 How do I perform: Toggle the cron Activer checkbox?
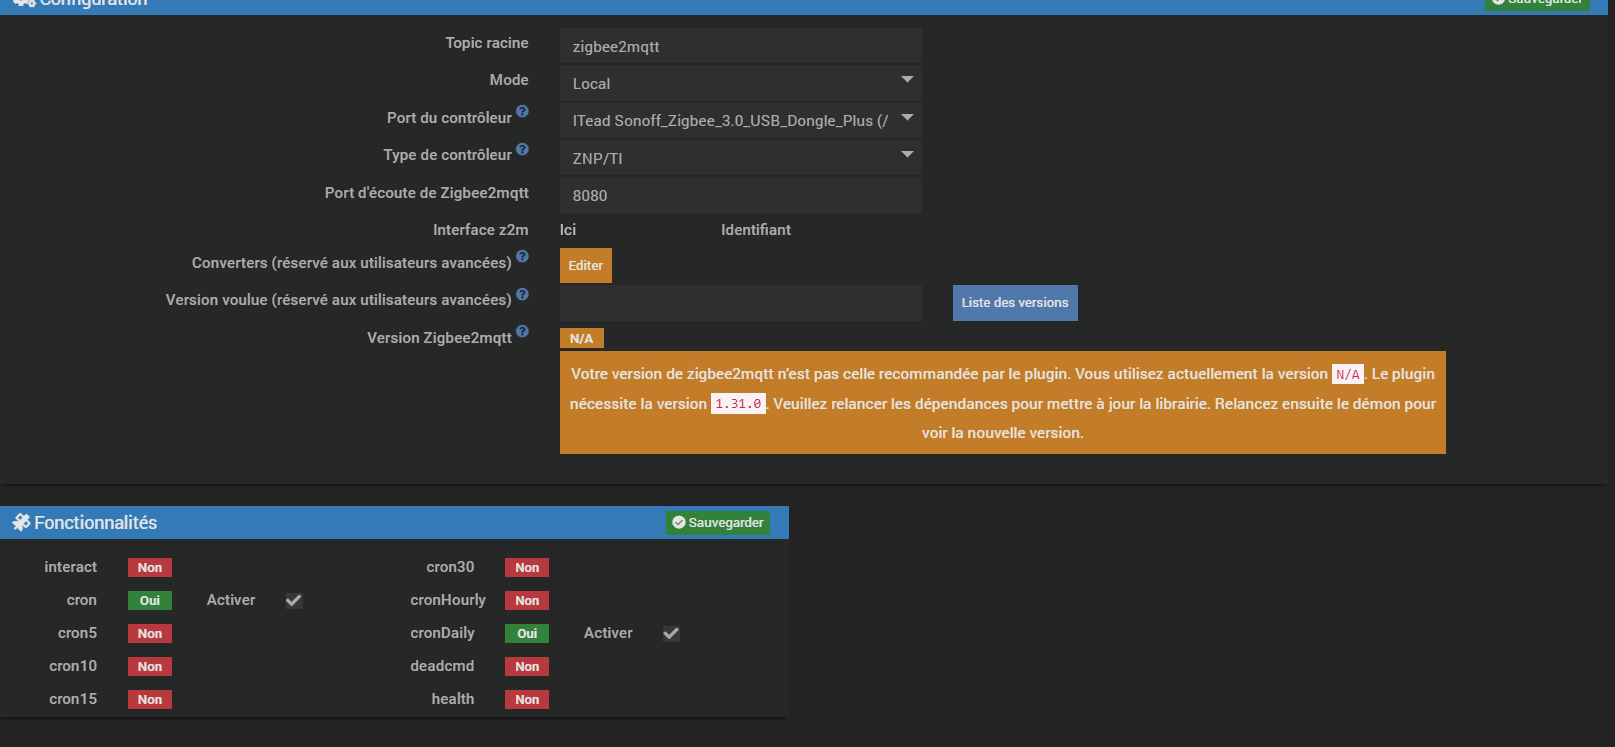[x=294, y=601]
